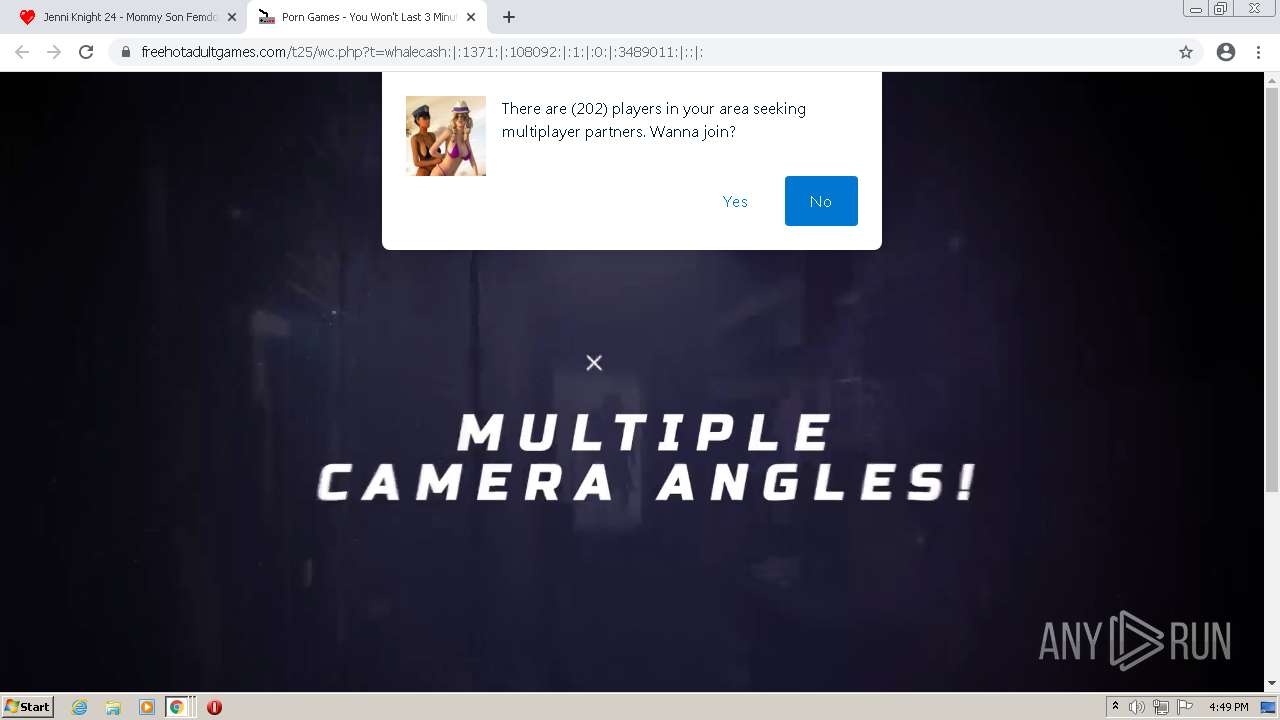1280x720 pixels.
Task: Open the Chrome profile avatar menu
Action: point(1226,52)
